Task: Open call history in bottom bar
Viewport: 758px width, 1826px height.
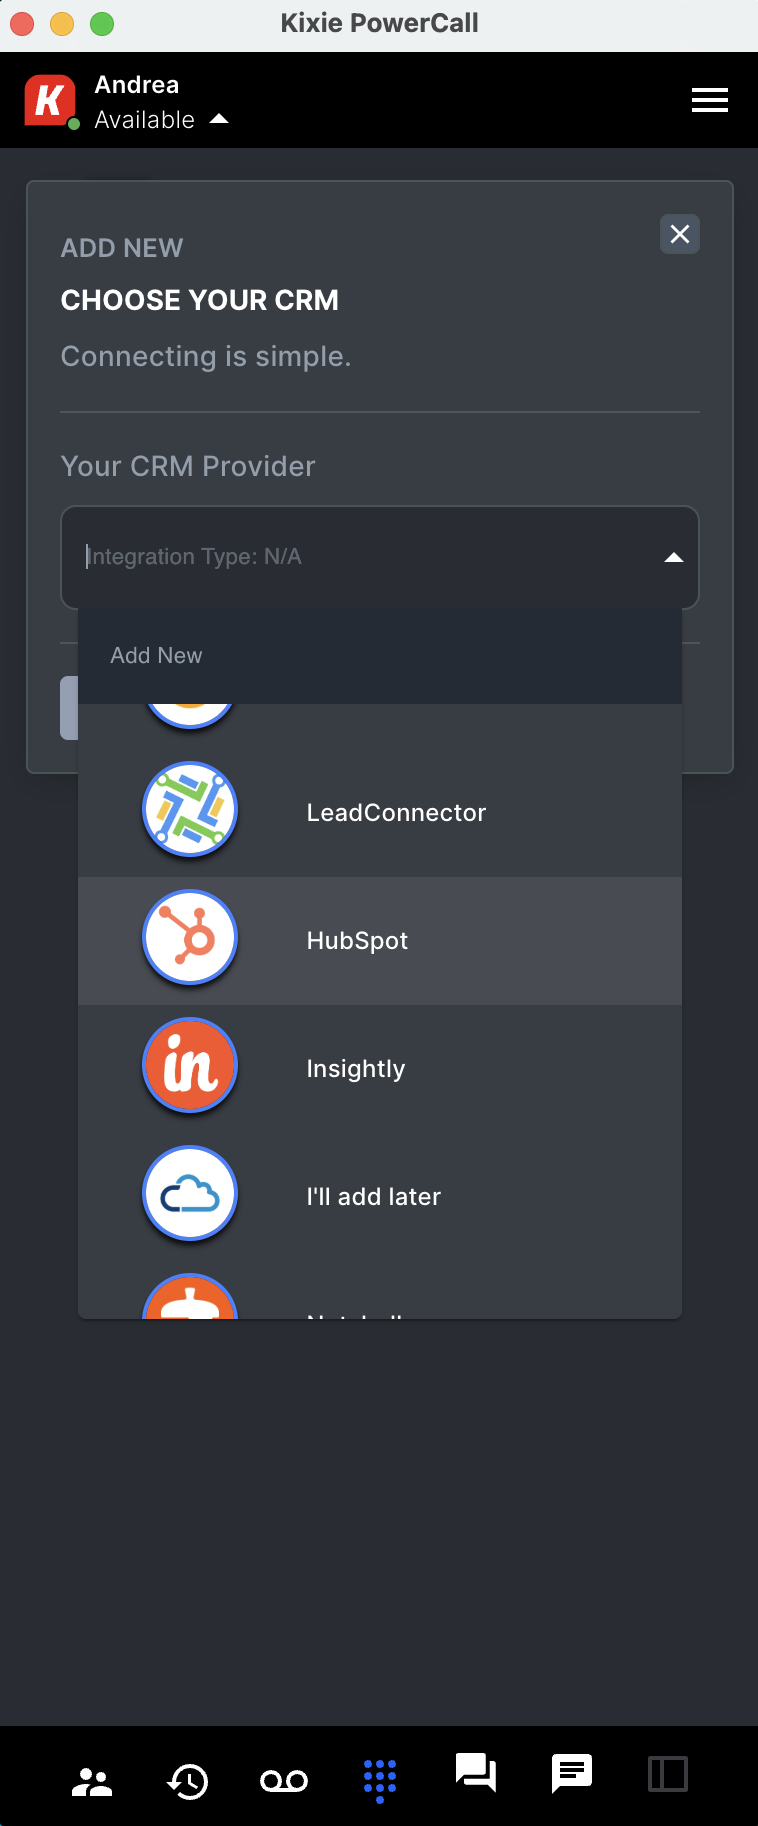Action: [x=187, y=1781]
